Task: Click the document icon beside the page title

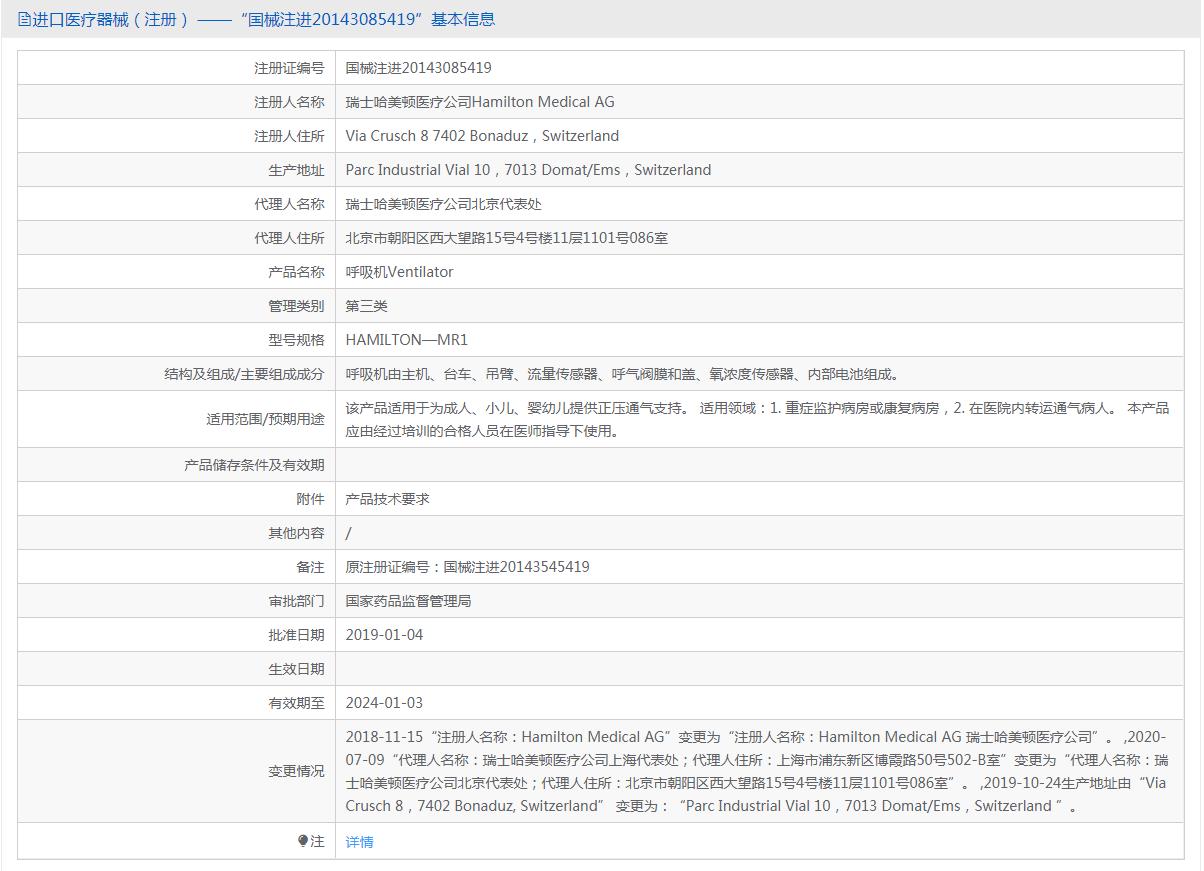Action: click(x=25, y=19)
